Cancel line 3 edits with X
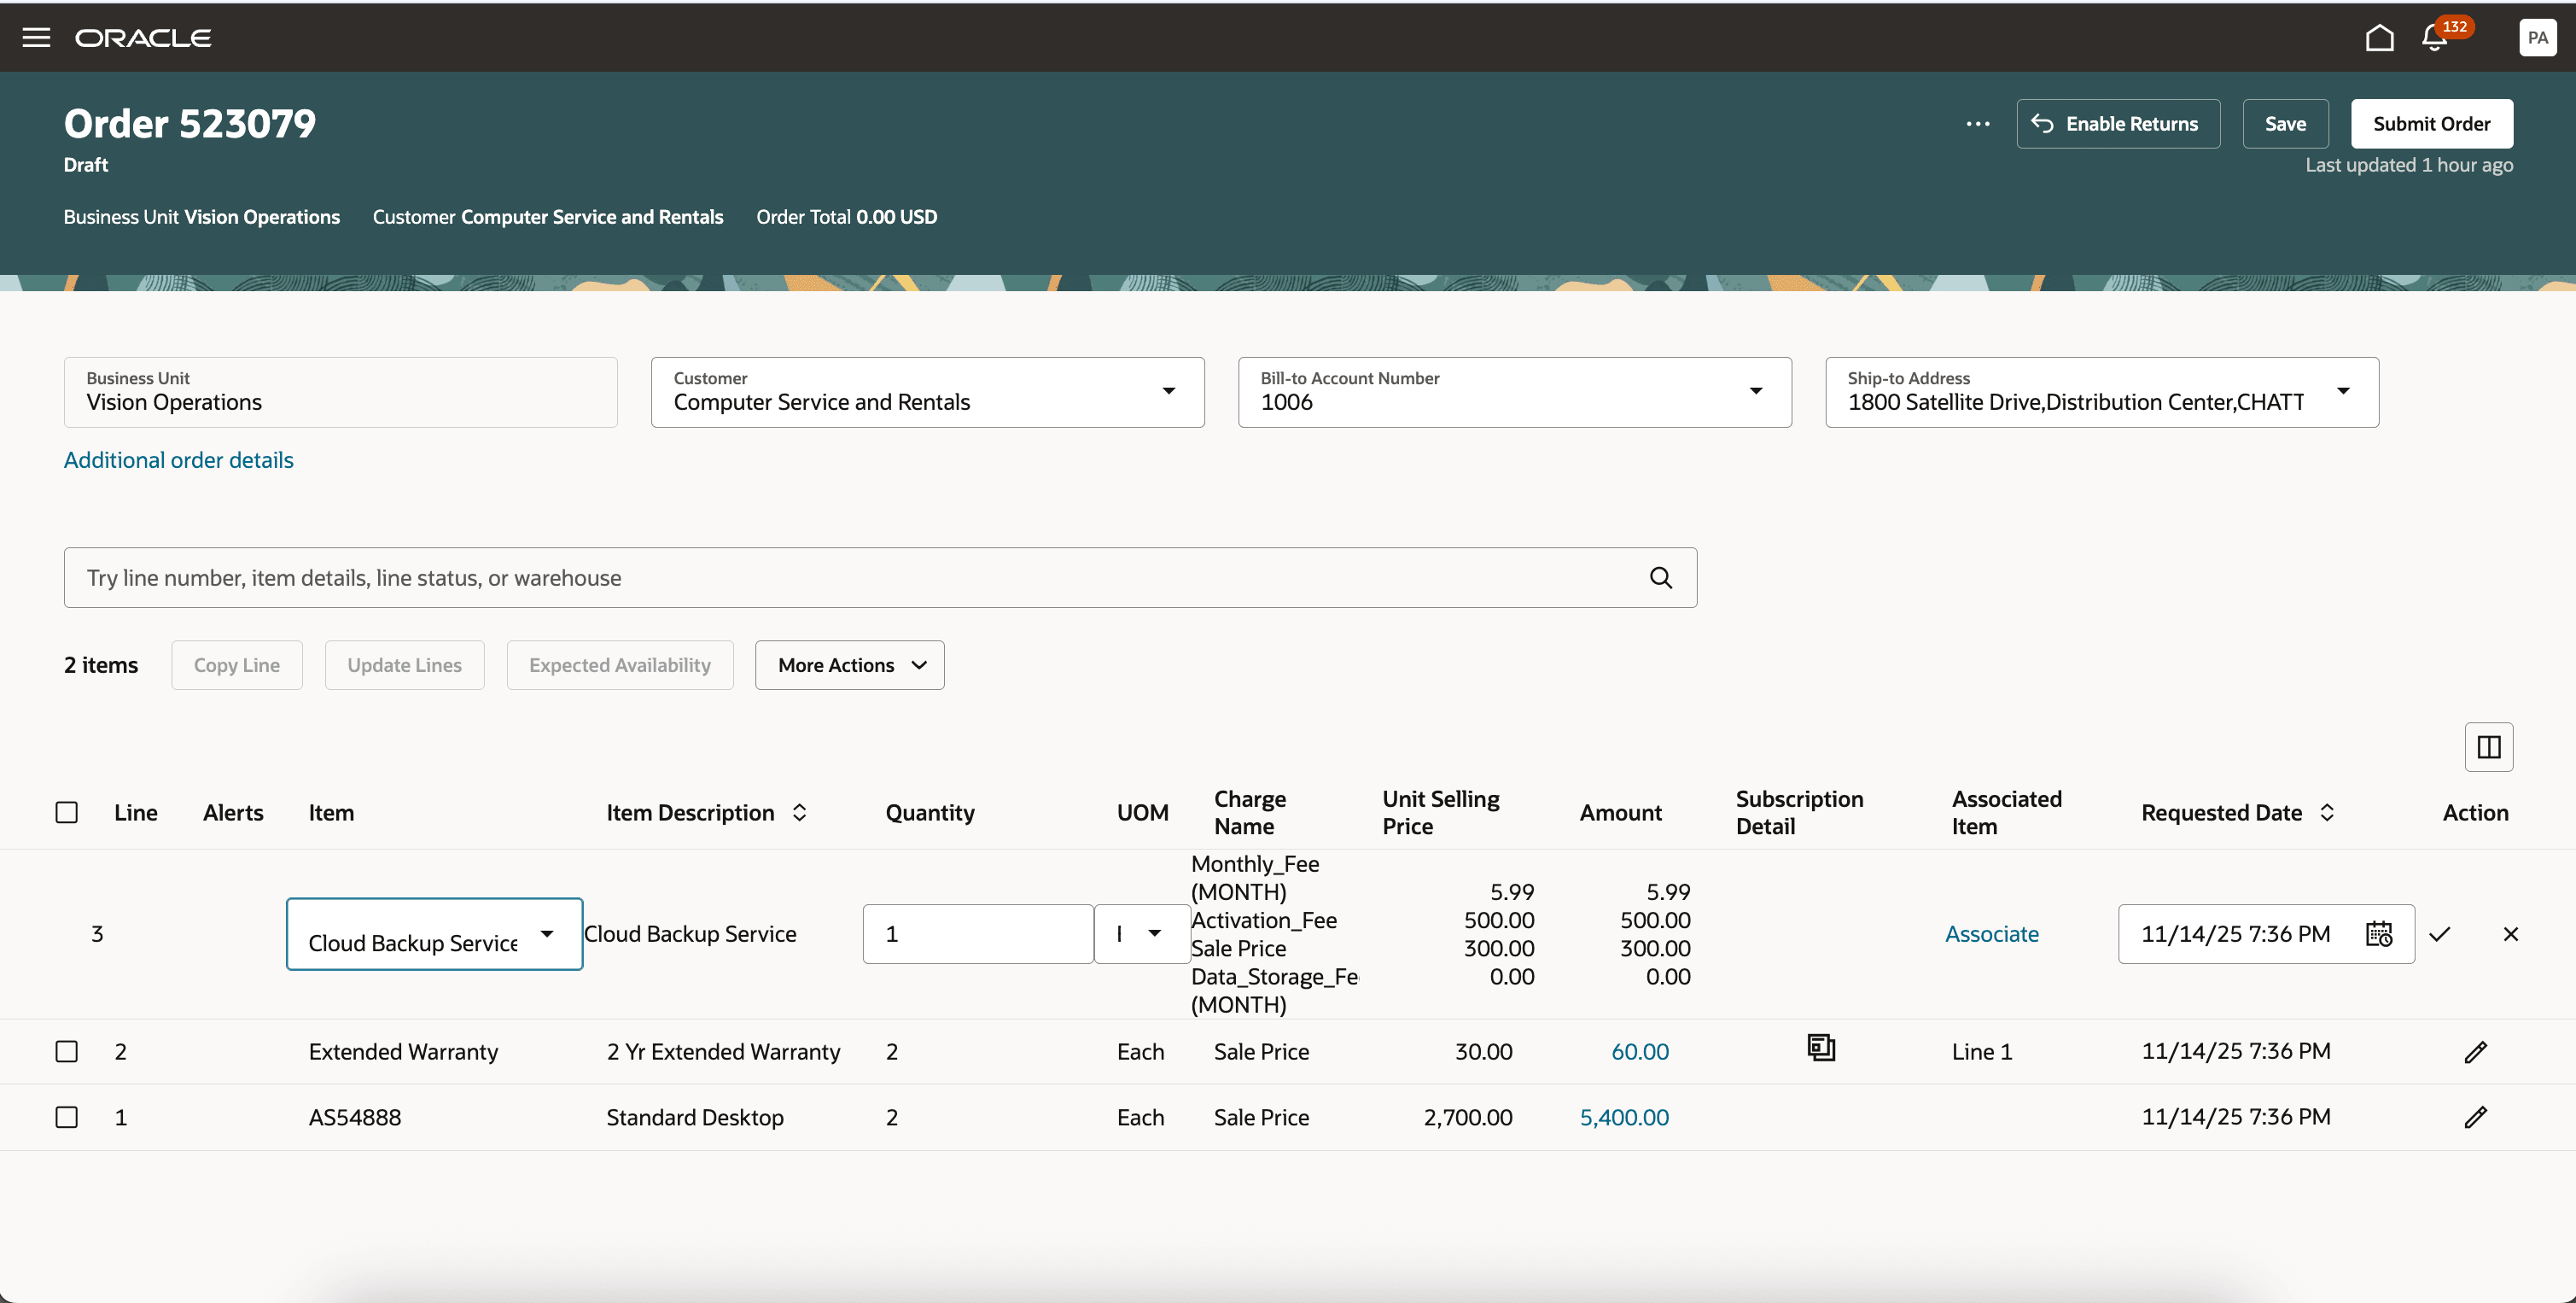 (x=2510, y=934)
